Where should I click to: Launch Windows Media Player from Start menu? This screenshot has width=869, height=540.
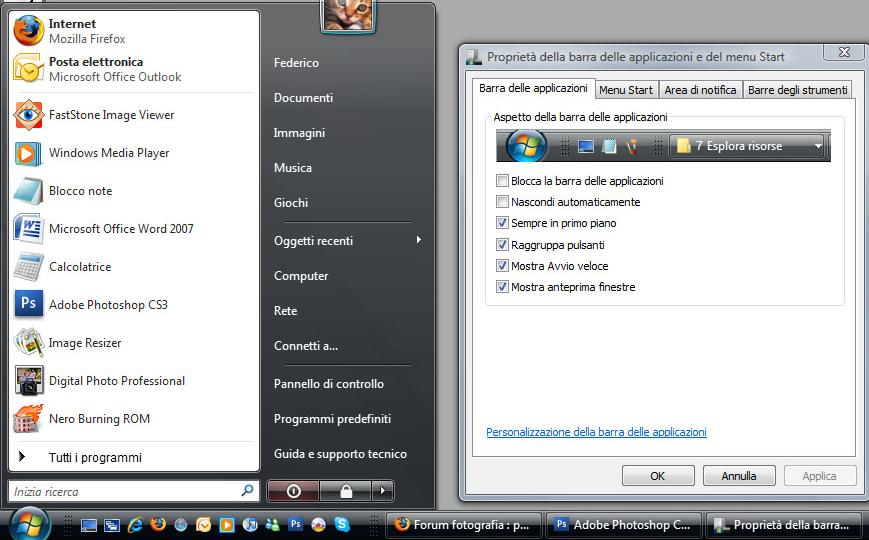click(134, 153)
